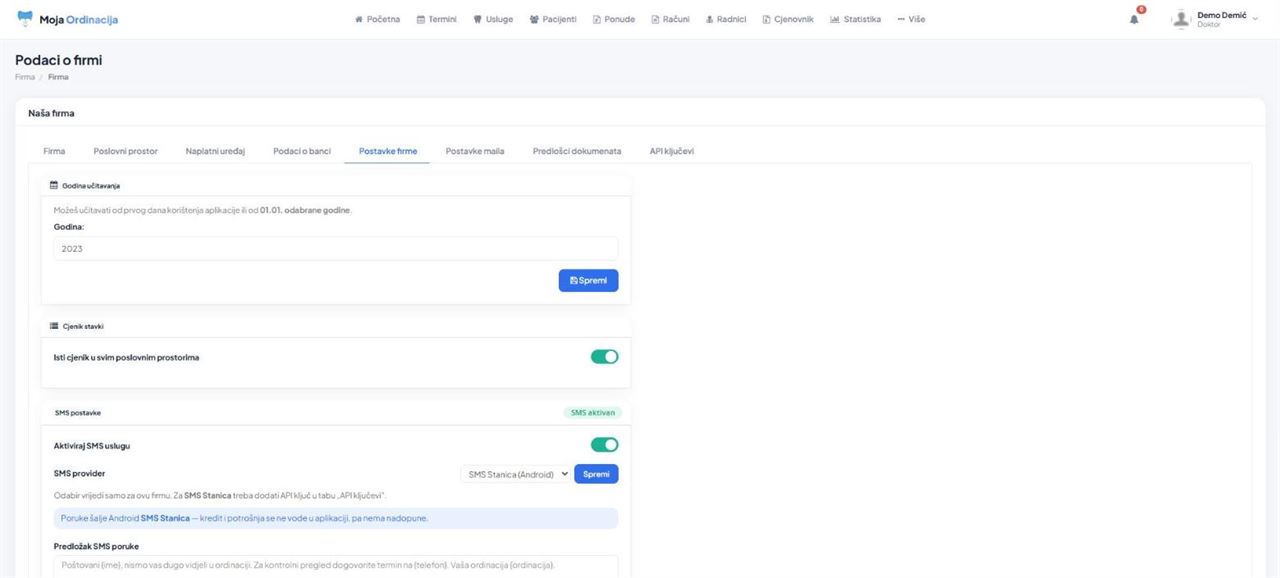Image resolution: width=1280 pixels, height=578 pixels.
Task: Open the Postavke maila tab
Action: [x=475, y=151]
